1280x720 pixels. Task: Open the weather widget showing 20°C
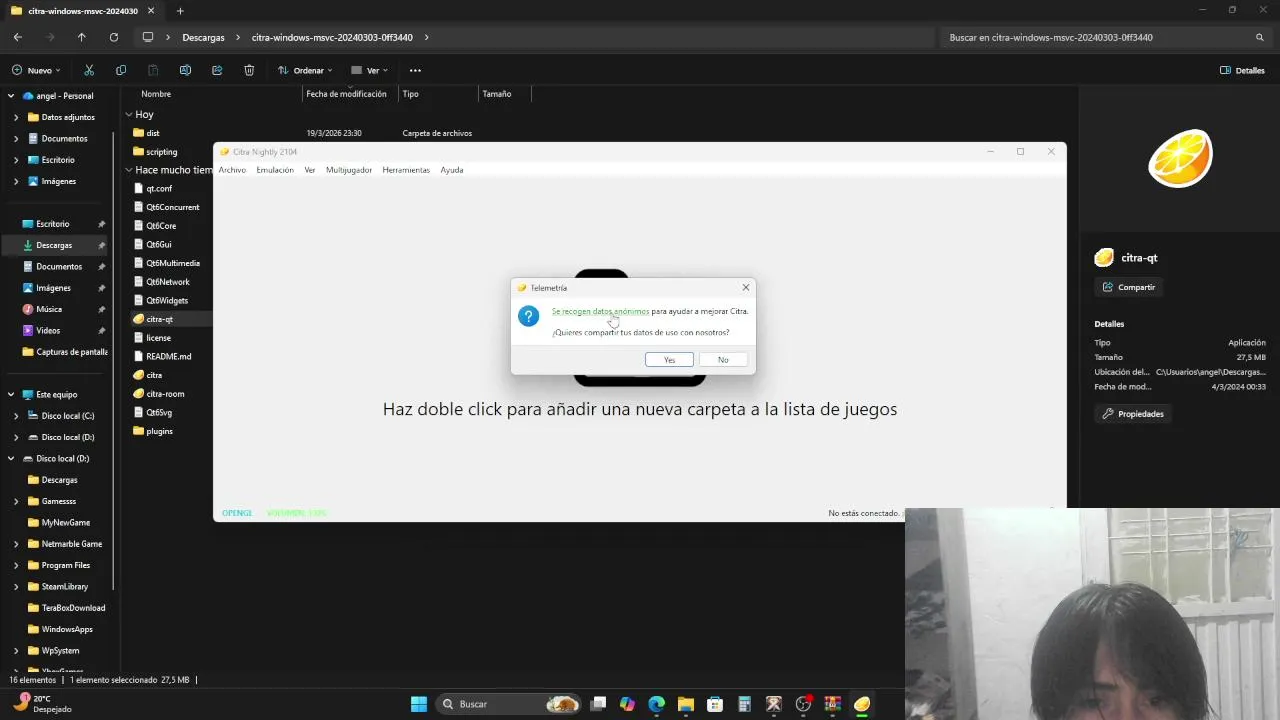click(42, 704)
